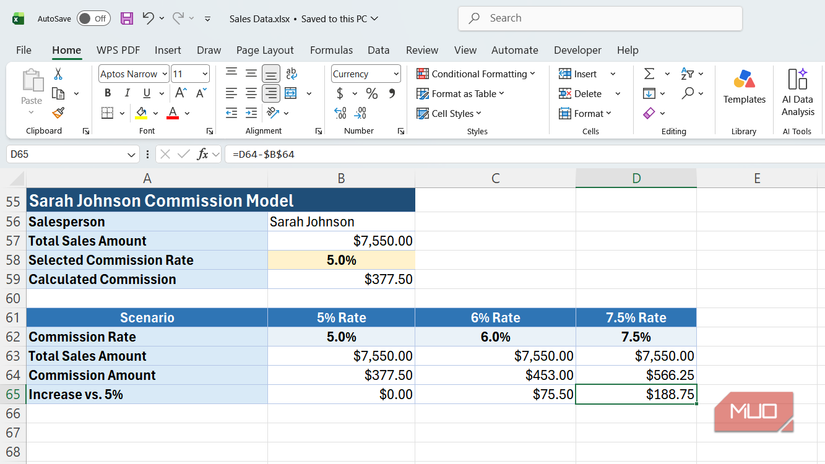The height and width of the screenshot is (464, 825).
Task: Expand the Format as Table menu
Action: click(460, 94)
